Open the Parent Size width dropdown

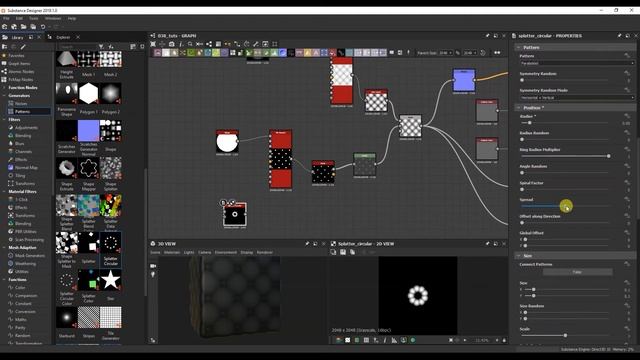click(x=445, y=53)
